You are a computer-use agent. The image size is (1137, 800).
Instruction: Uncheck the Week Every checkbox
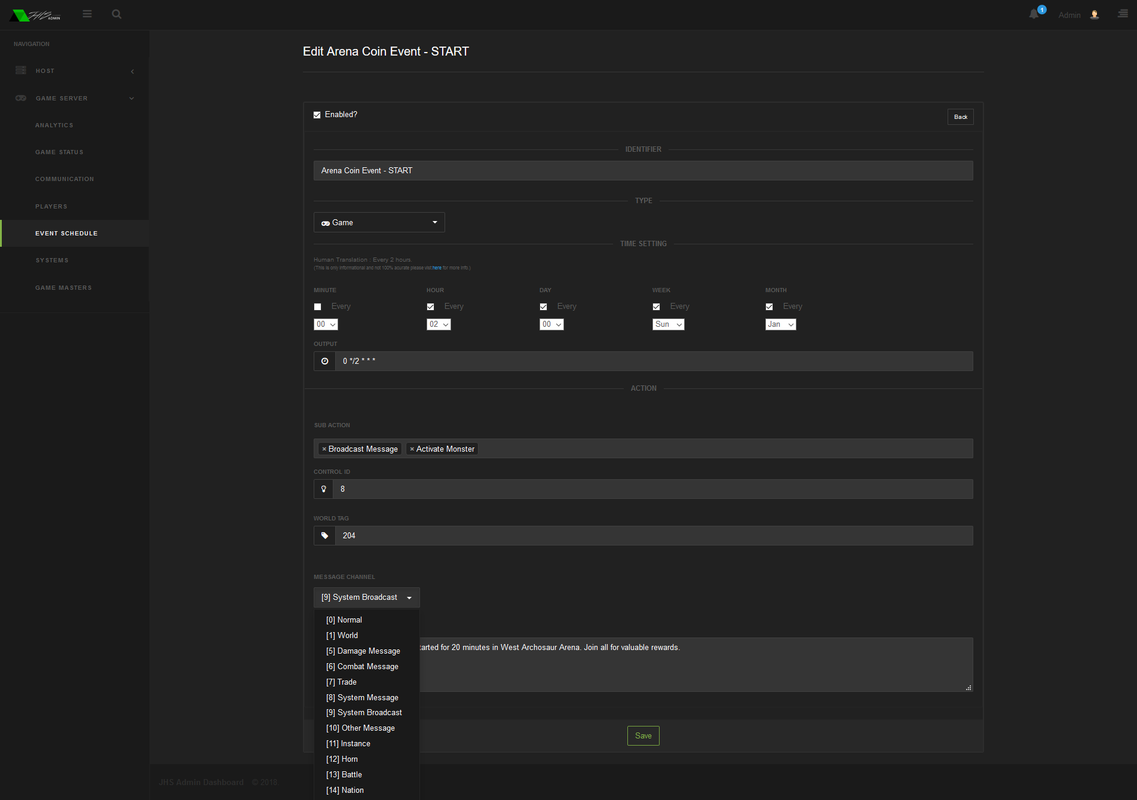coord(656,307)
